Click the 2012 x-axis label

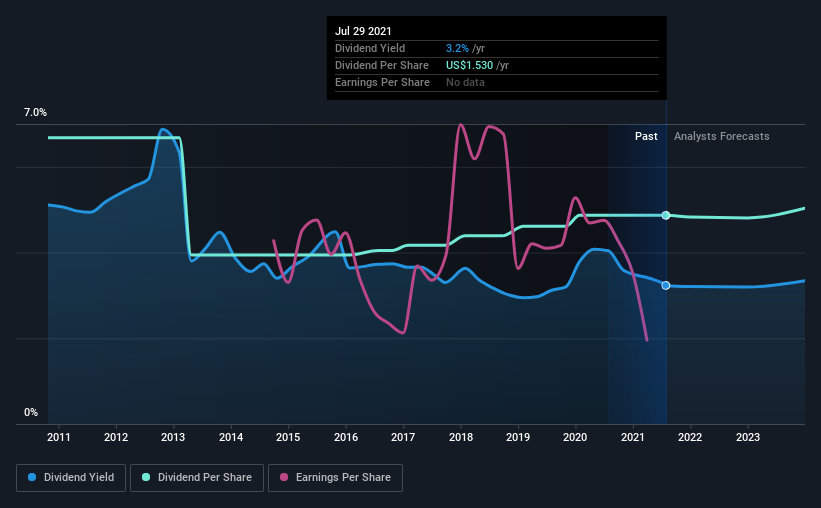(x=116, y=437)
